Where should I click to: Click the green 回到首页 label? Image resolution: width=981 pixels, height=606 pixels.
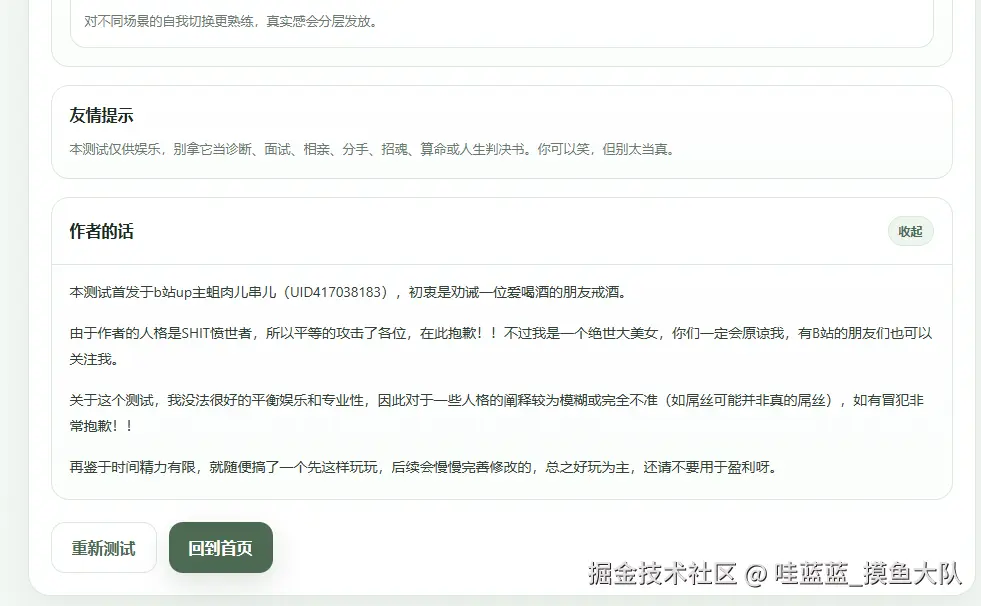point(220,547)
